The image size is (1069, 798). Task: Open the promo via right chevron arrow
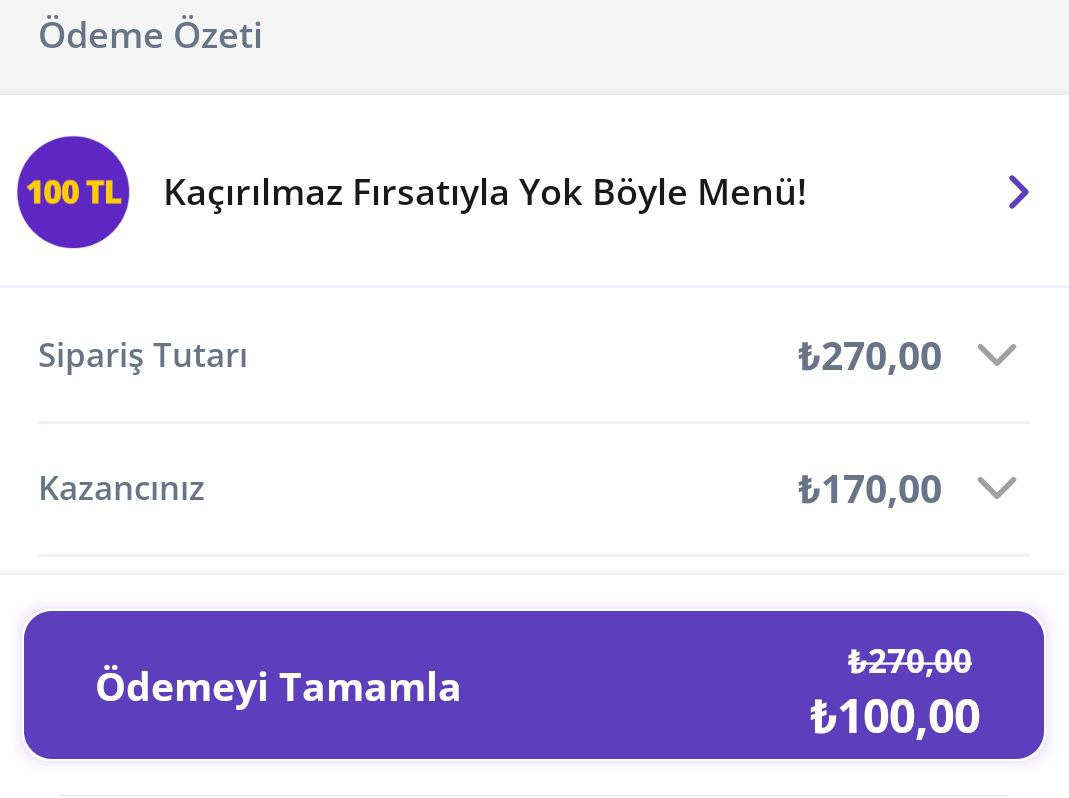[1018, 192]
